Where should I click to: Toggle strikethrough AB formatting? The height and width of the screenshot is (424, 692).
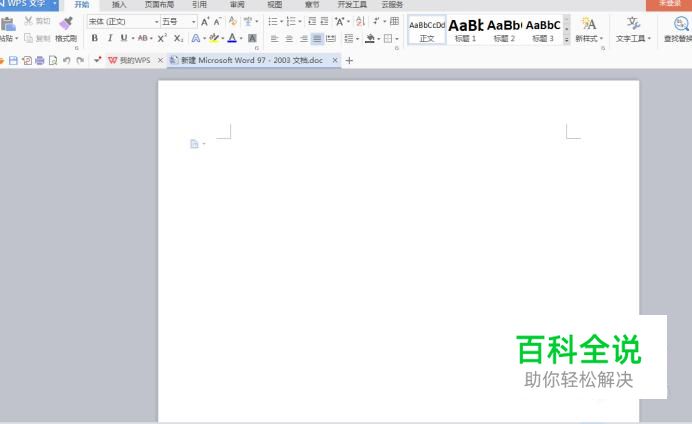click(x=143, y=38)
